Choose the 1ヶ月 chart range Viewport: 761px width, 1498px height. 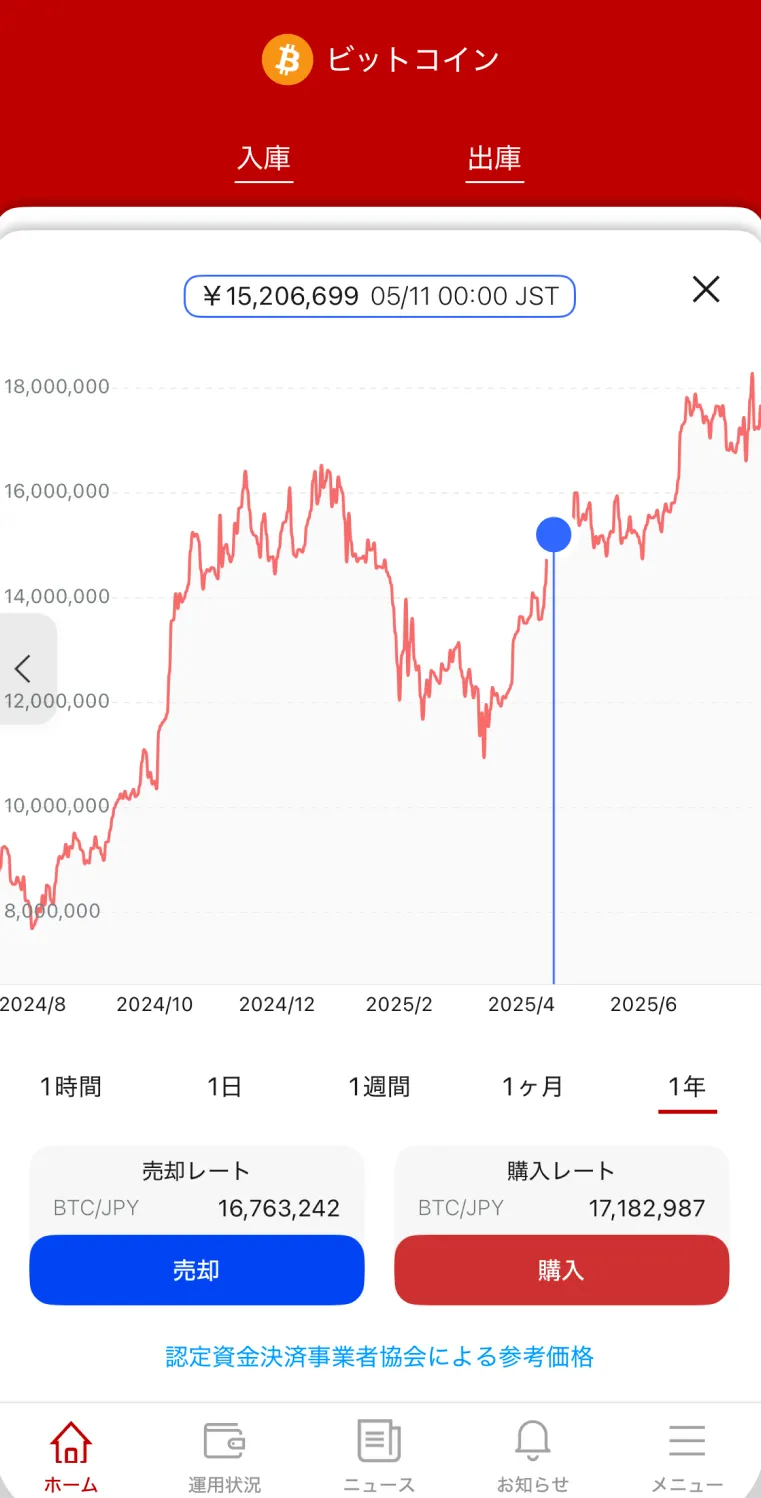tap(533, 1087)
